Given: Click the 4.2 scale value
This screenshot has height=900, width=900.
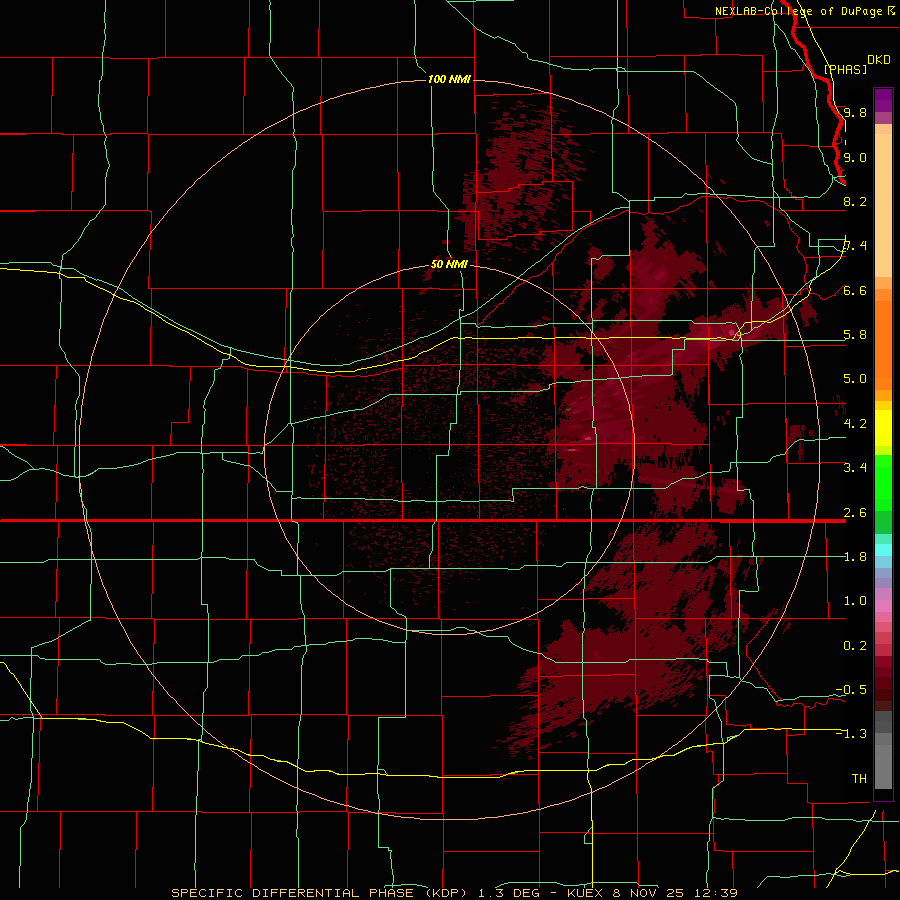Looking at the screenshot, I should pos(855,424).
